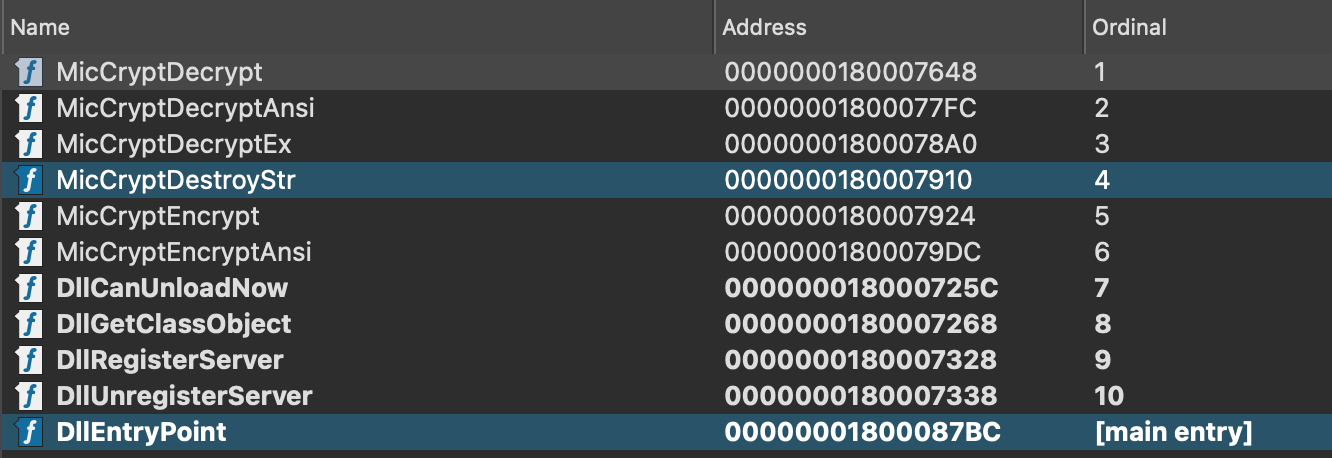Click the [main entry] ordinal cell
The image size is (1332, 458).
tap(1174, 432)
